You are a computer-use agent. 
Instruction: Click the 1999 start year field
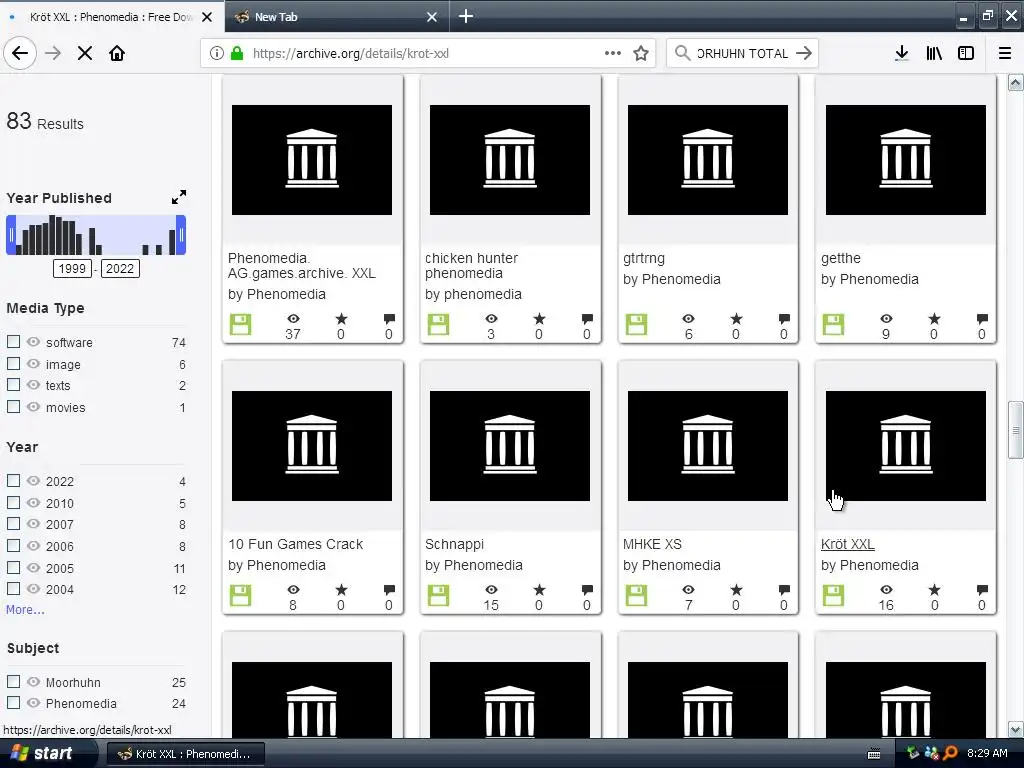click(x=72, y=268)
